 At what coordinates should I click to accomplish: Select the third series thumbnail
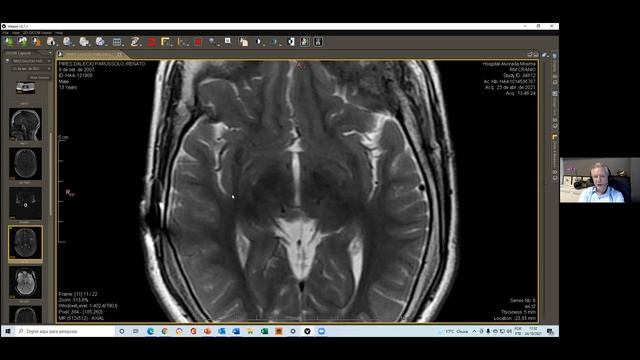coord(25,164)
